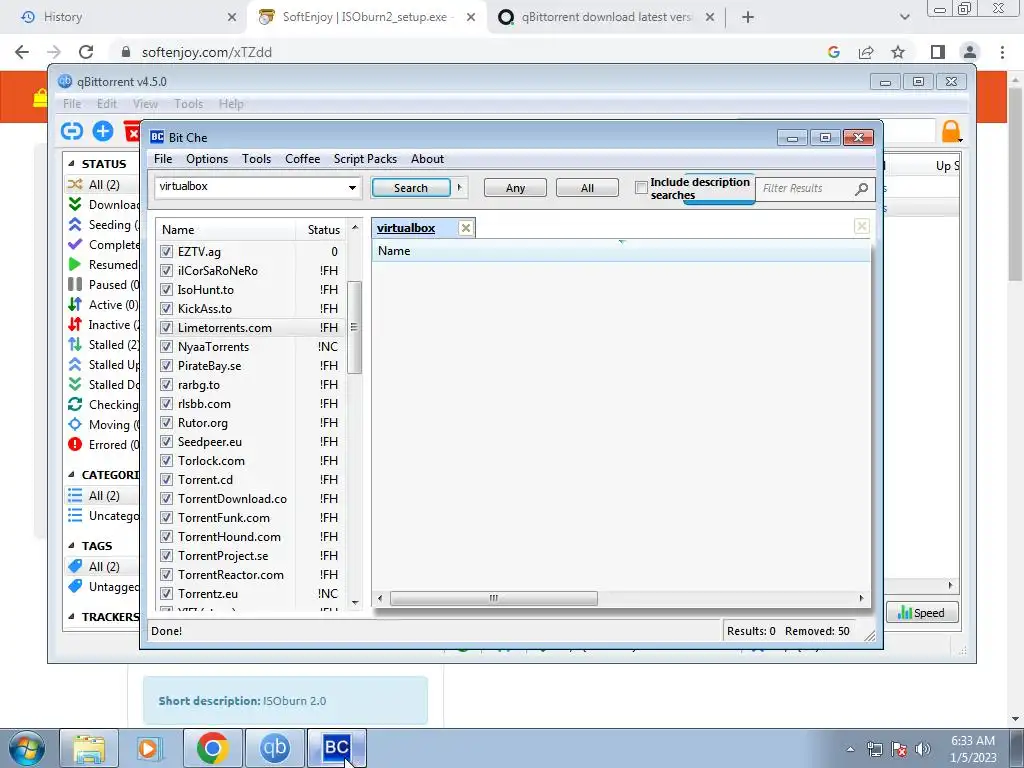This screenshot has width=1024, height=768.
Task: Select Errored filter in qBittorrent sidebar
Action: tap(103, 445)
